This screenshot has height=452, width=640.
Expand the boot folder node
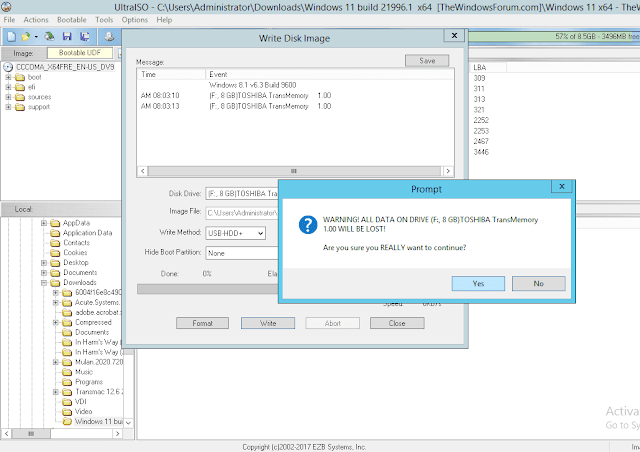(x=8, y=77)
